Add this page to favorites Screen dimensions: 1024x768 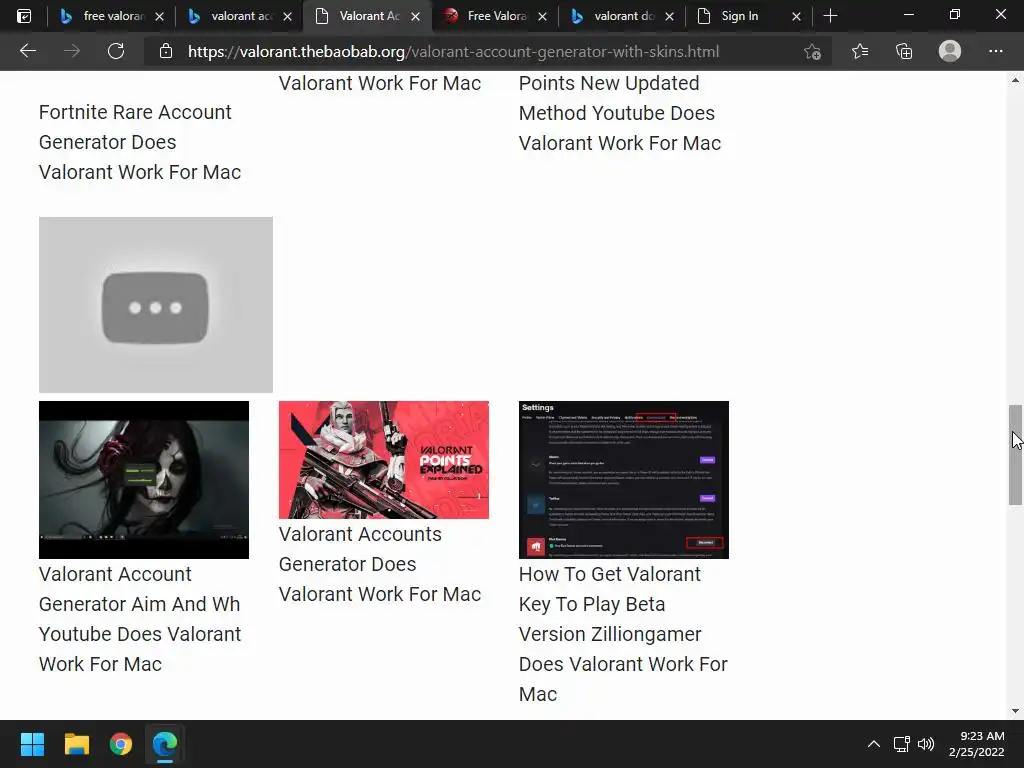tap(812, 52)
